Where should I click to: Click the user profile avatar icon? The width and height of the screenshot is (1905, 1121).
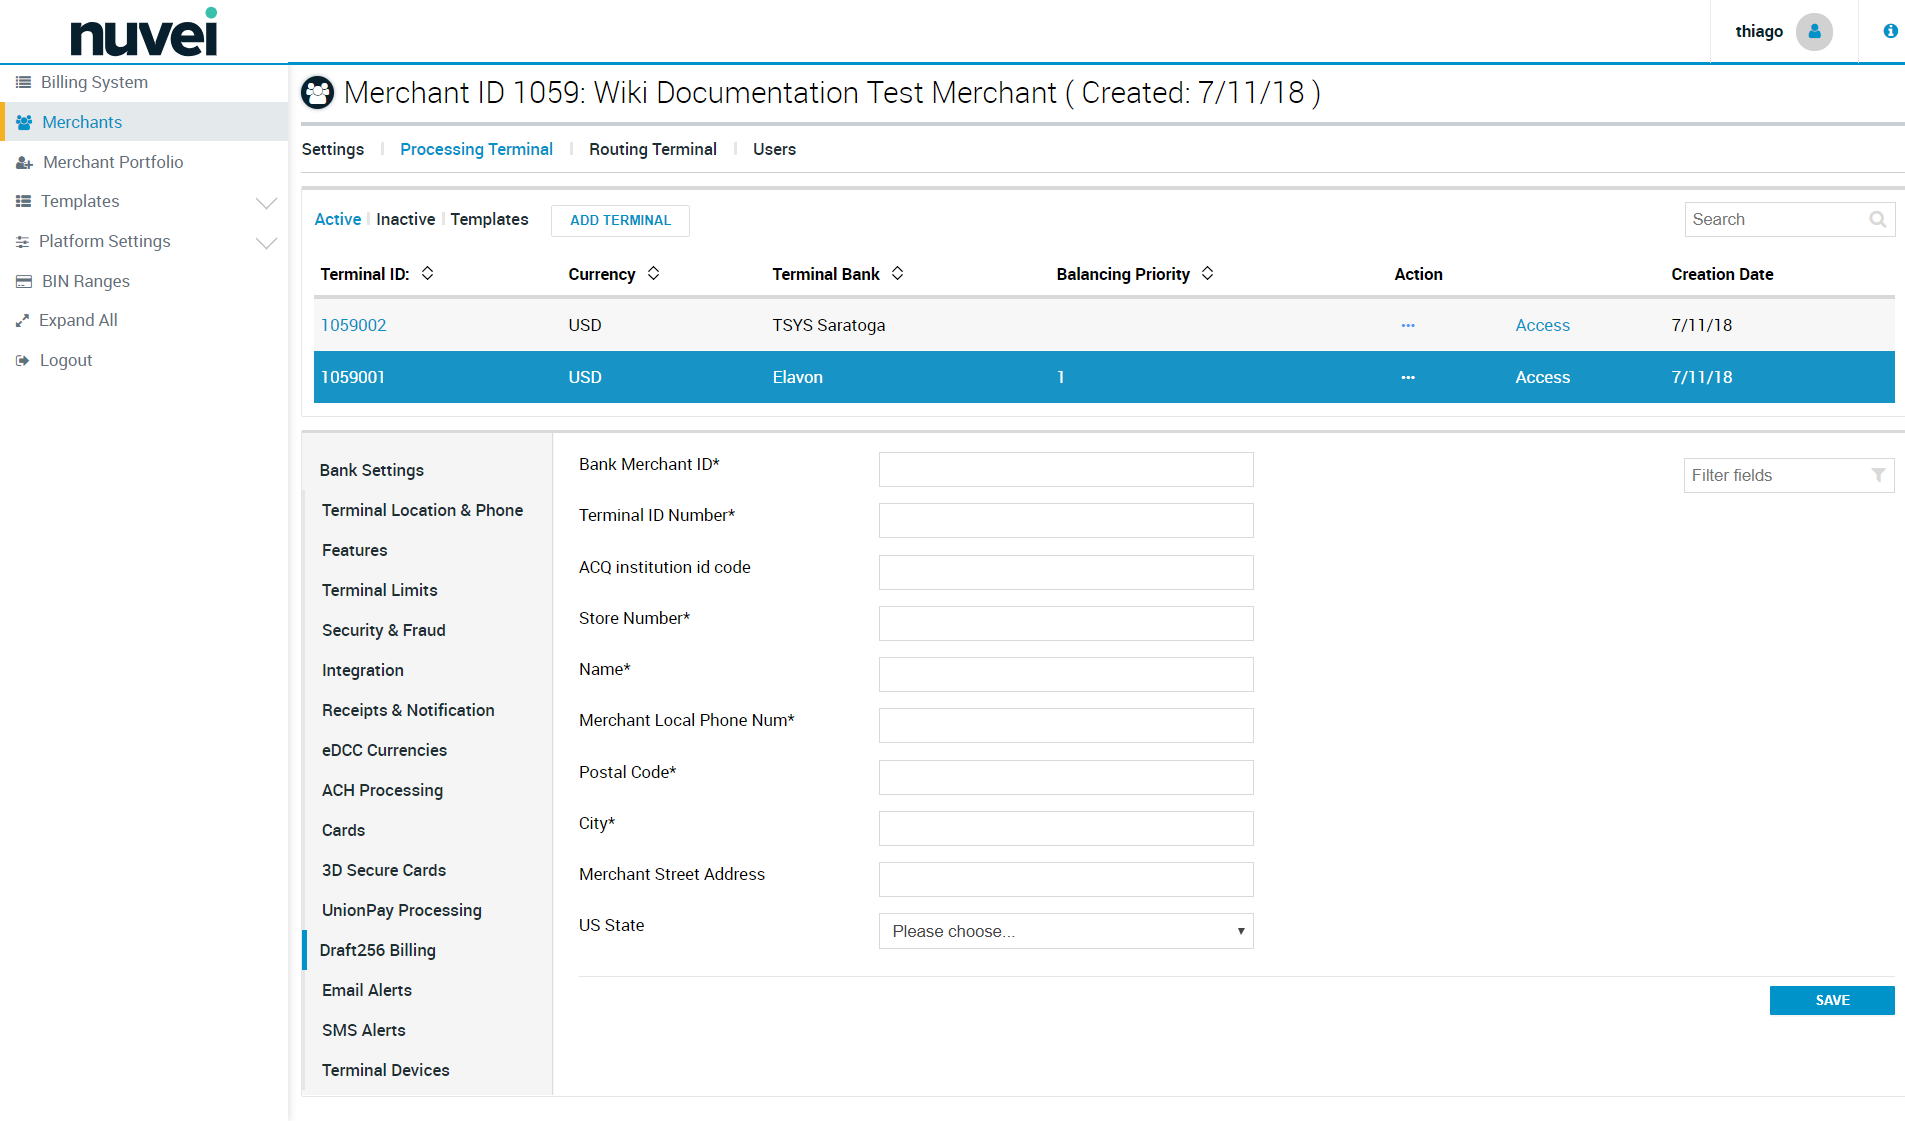(x=1814, y=32)
